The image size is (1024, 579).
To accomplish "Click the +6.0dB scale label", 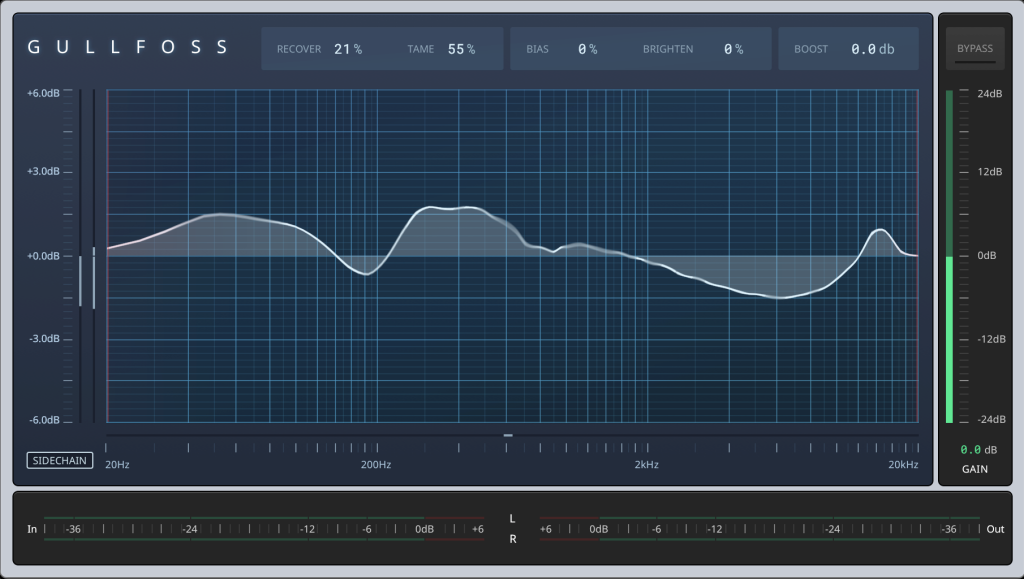I will coord(43,93).
